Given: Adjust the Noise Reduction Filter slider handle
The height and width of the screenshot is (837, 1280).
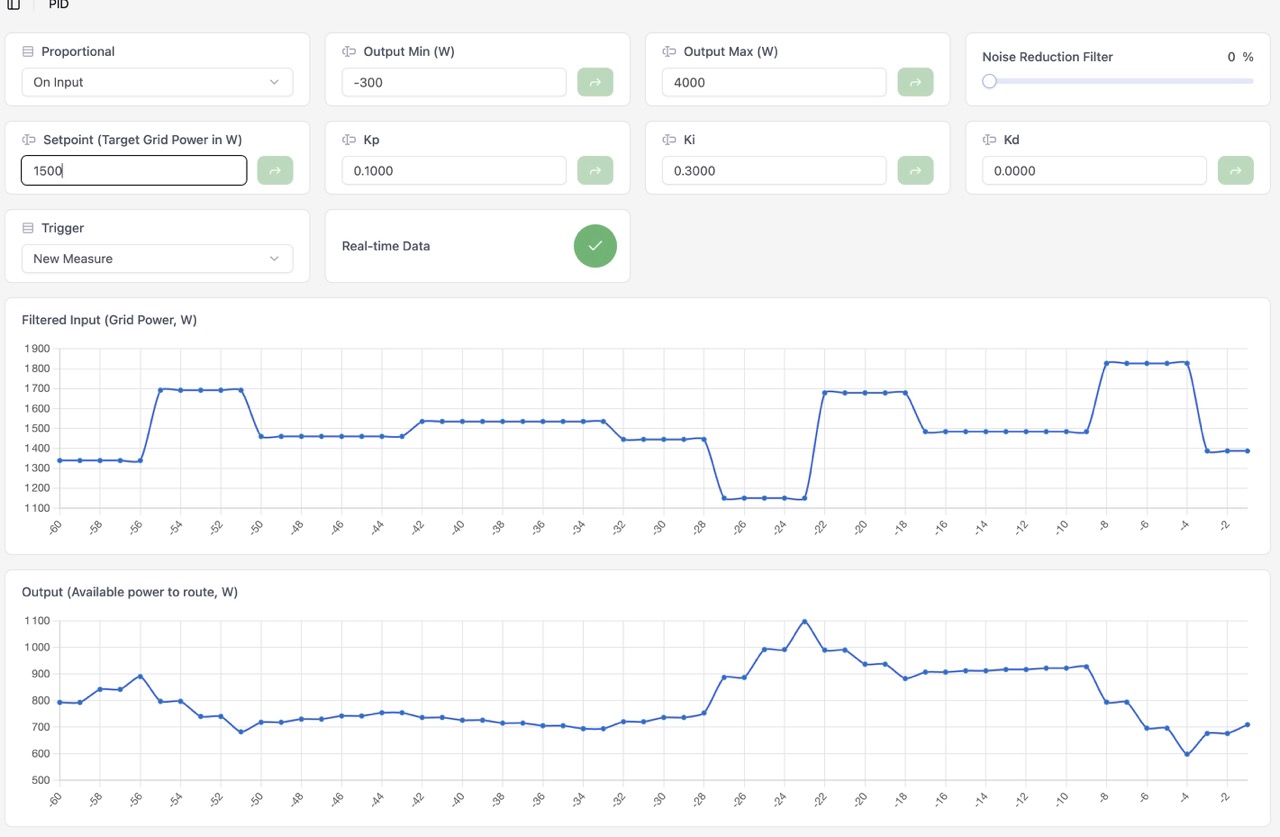Looking at the screenshot, I should pos(989,81).
